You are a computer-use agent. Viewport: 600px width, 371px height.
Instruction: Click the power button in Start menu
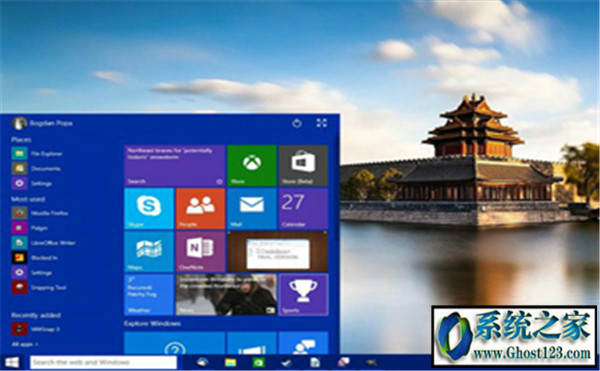pos(297,123)
